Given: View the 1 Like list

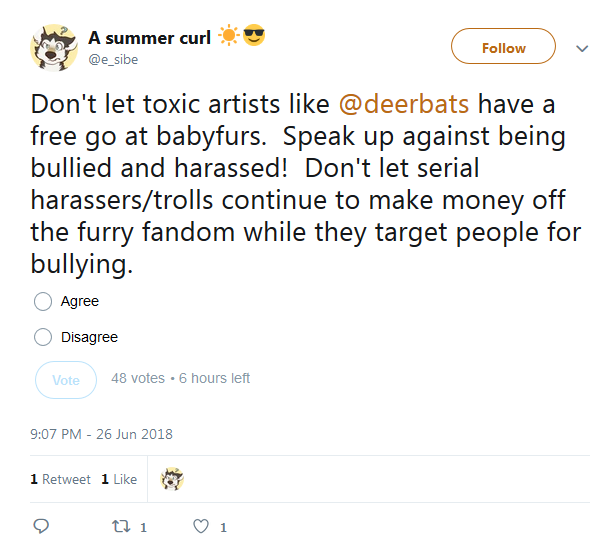Looking at the screenshot, I should tap(119, 479).
